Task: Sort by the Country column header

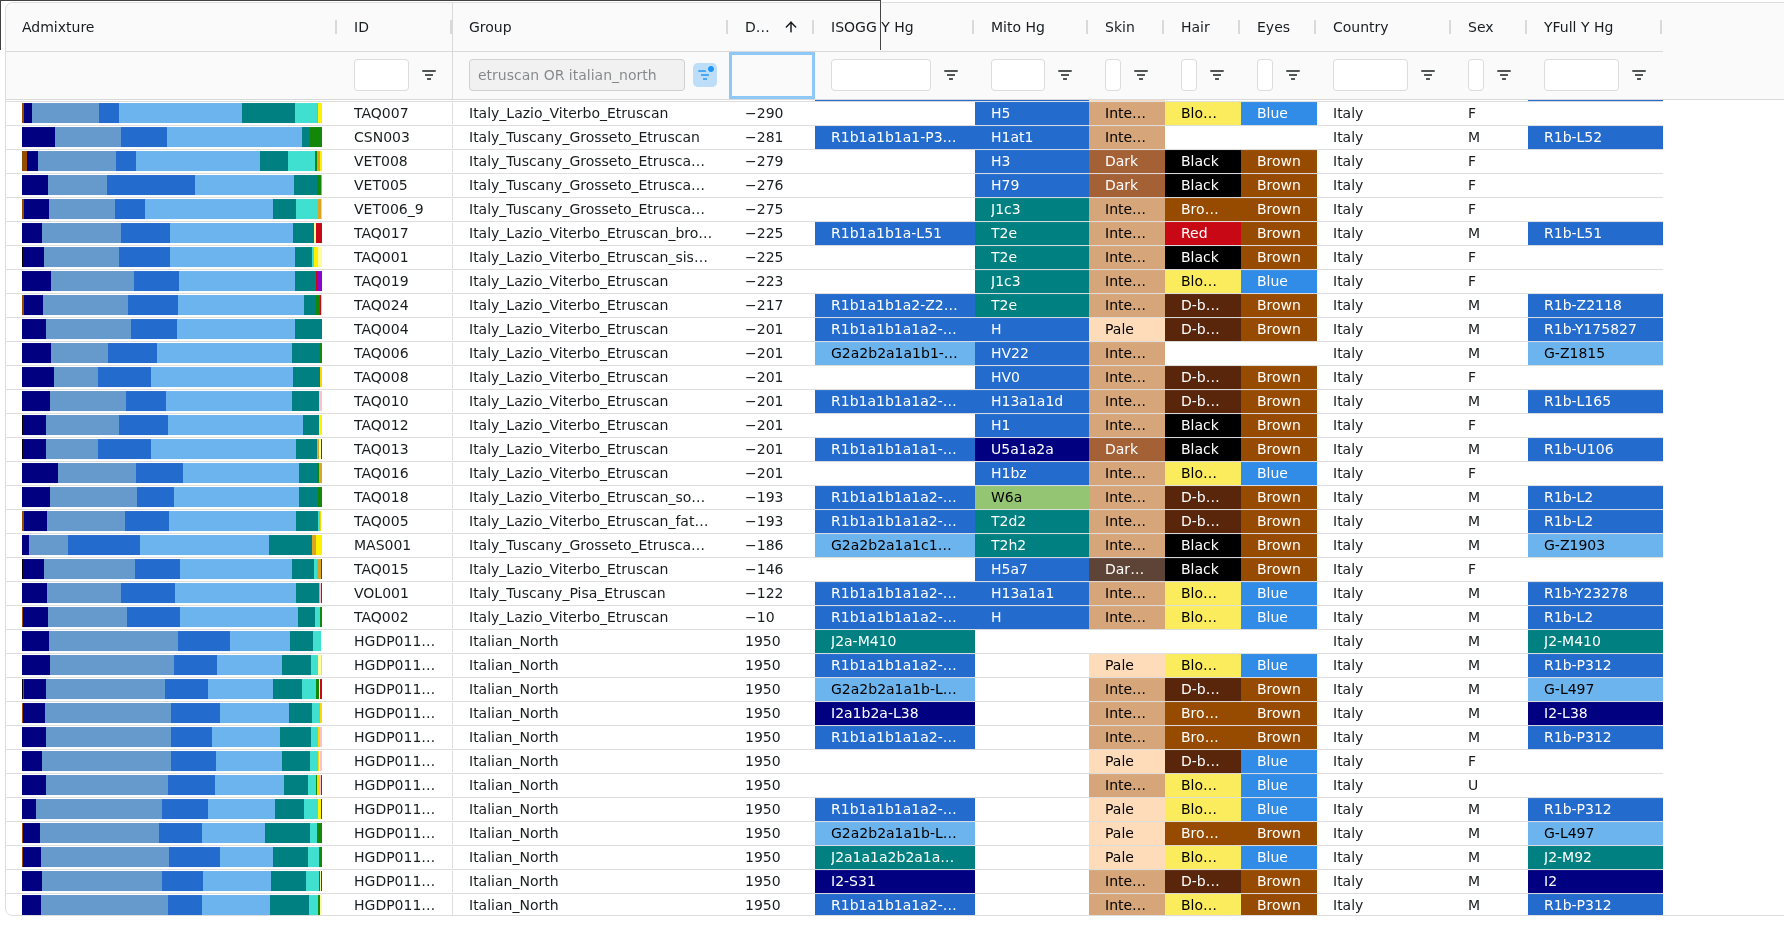Action: point(1360,27)
